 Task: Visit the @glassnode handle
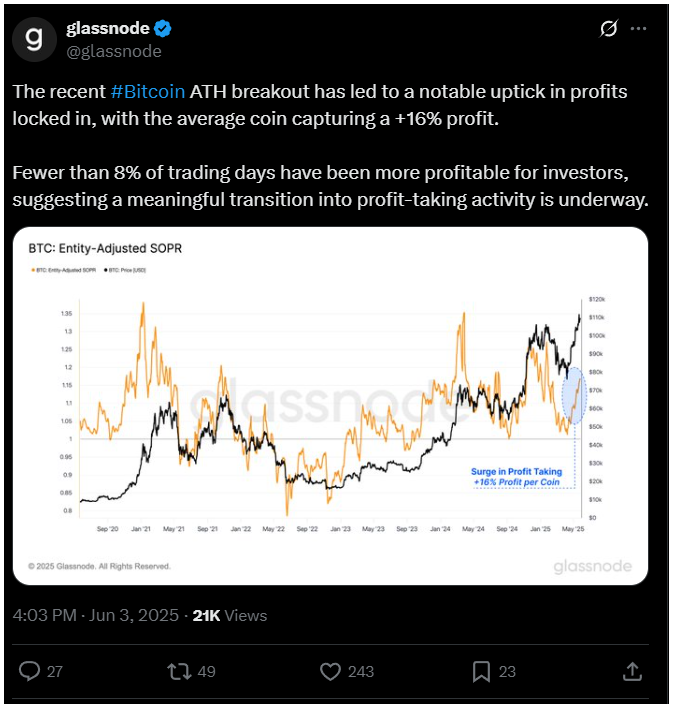[114, 51]
